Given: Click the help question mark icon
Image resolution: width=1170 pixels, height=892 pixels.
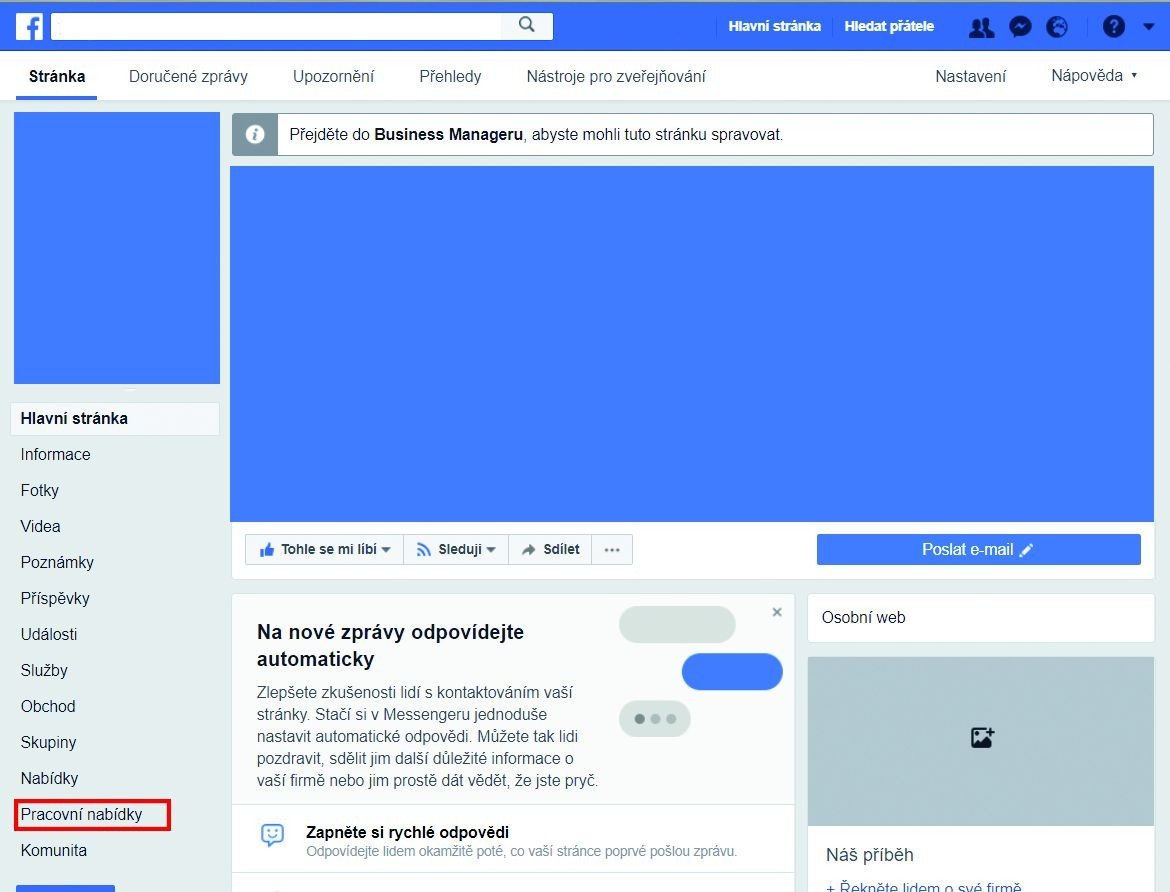Looking at the screenshot, I should pyautogui.click(x=1114, y=27).
